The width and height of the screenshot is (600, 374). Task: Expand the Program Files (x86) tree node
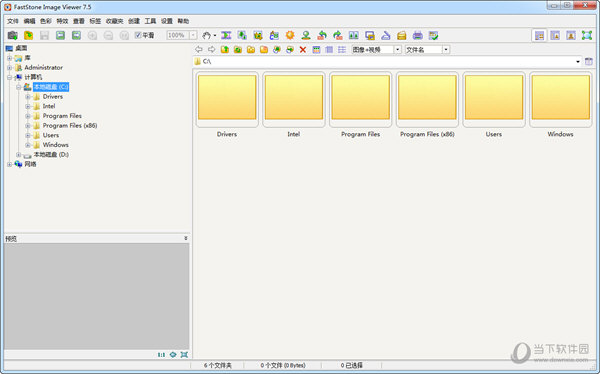point(28,126)
